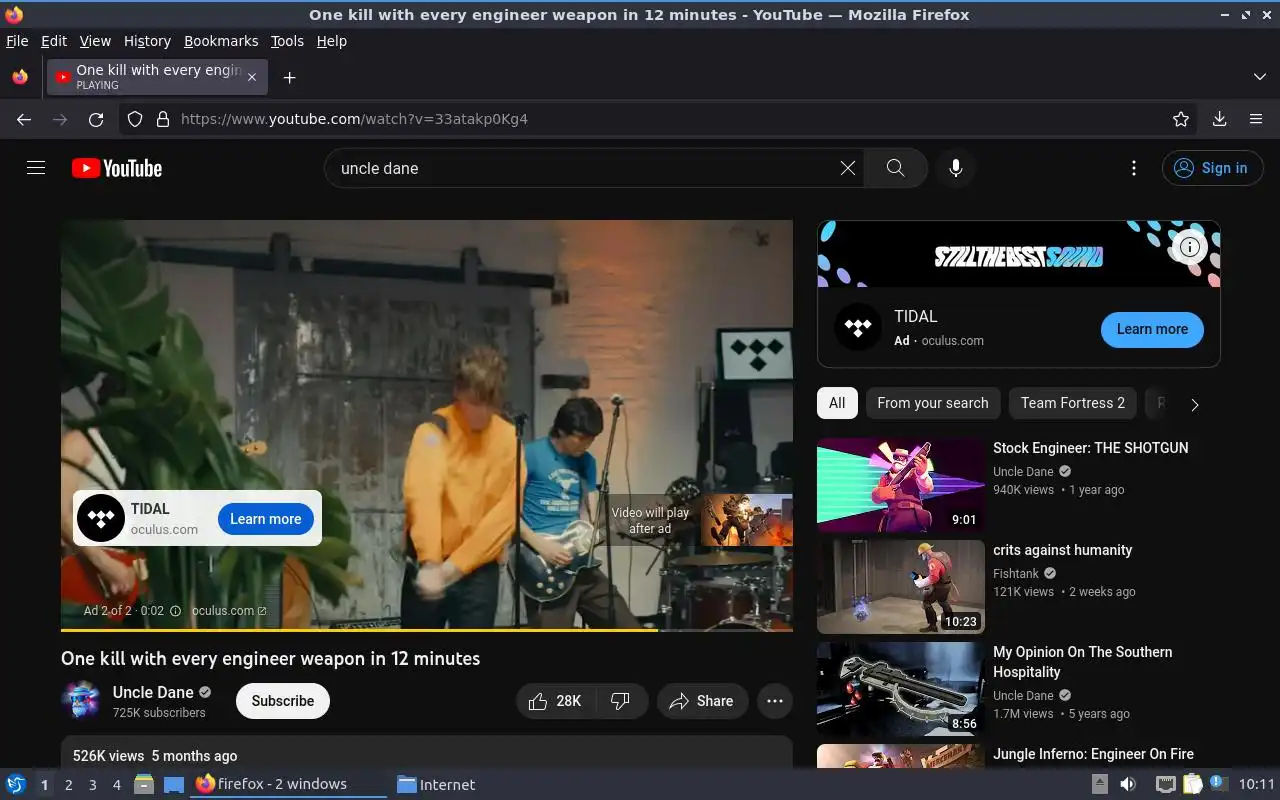This screenshot has height=800, width=1280.
Task: Start voice search with the microphone icon
Action: tap(956, 168)
